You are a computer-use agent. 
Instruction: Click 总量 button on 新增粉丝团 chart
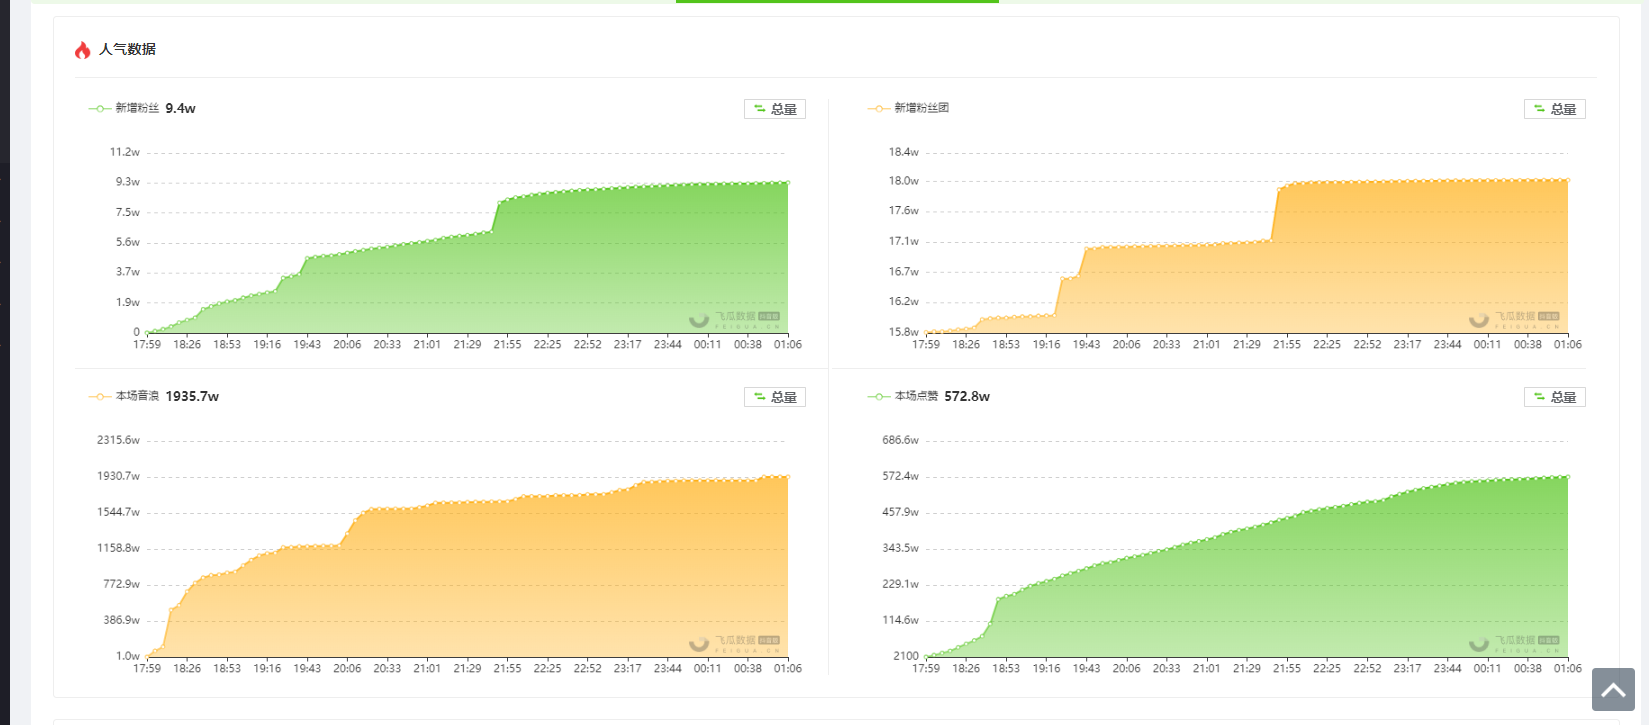(x=1554, y=109)
